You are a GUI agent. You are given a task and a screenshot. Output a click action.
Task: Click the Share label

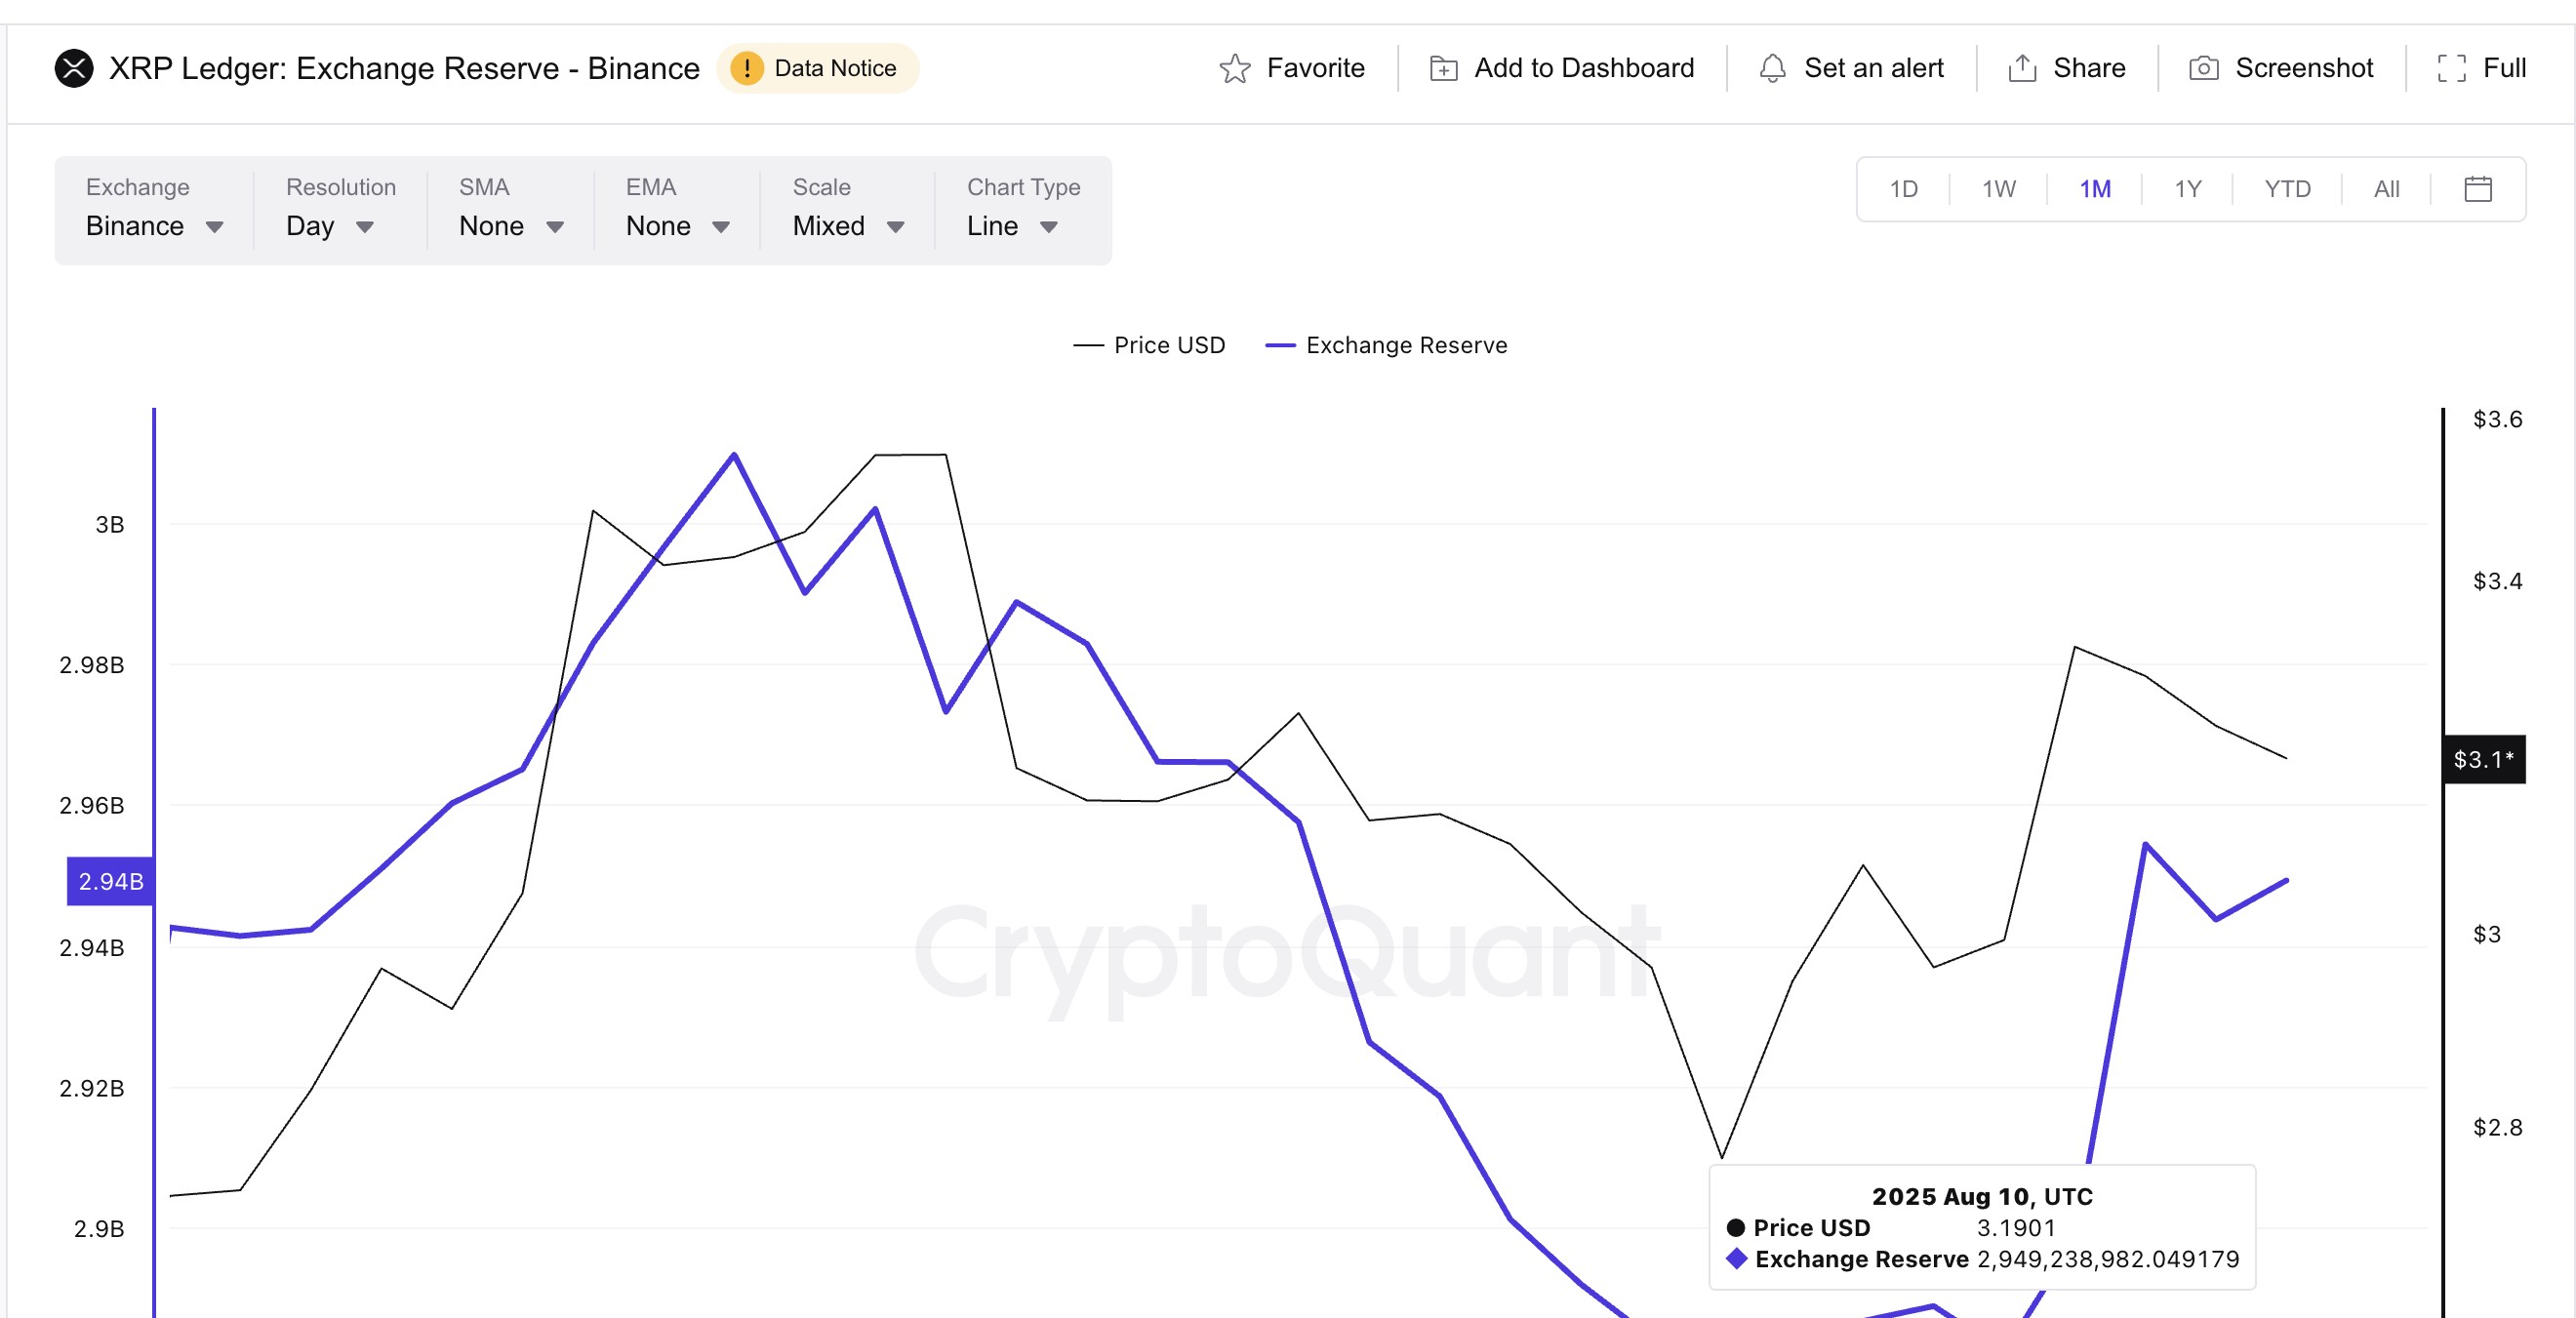[x=2089, y=68]
